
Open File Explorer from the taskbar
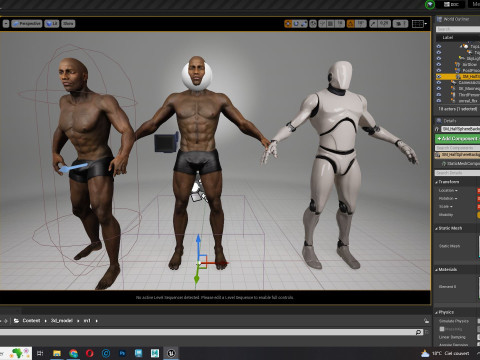(57, 353)
